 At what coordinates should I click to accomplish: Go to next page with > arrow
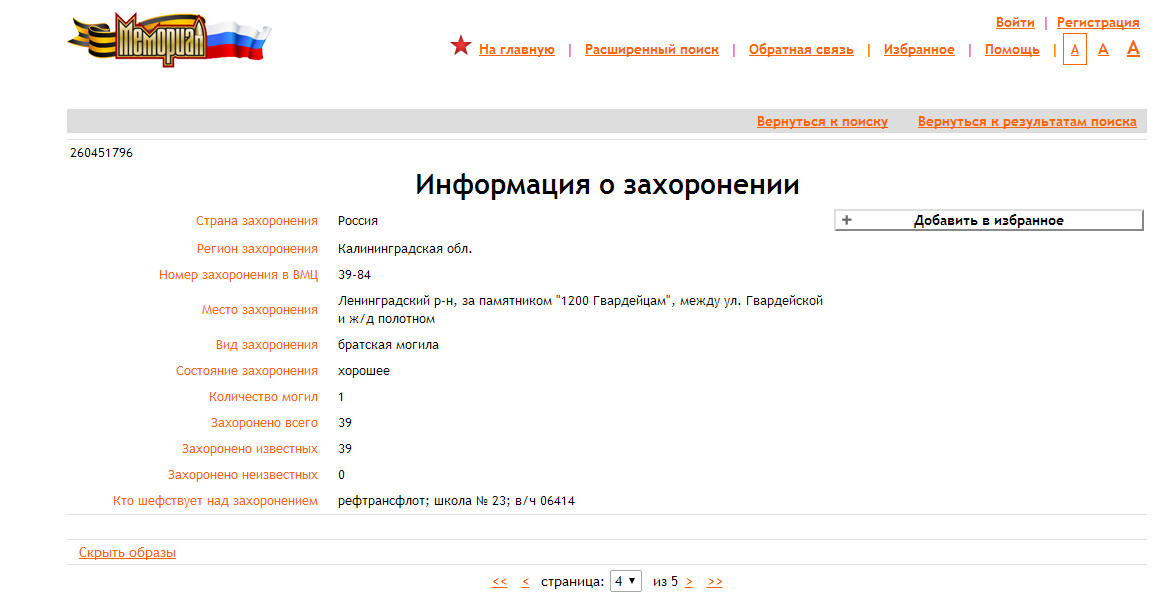(689, 582)
